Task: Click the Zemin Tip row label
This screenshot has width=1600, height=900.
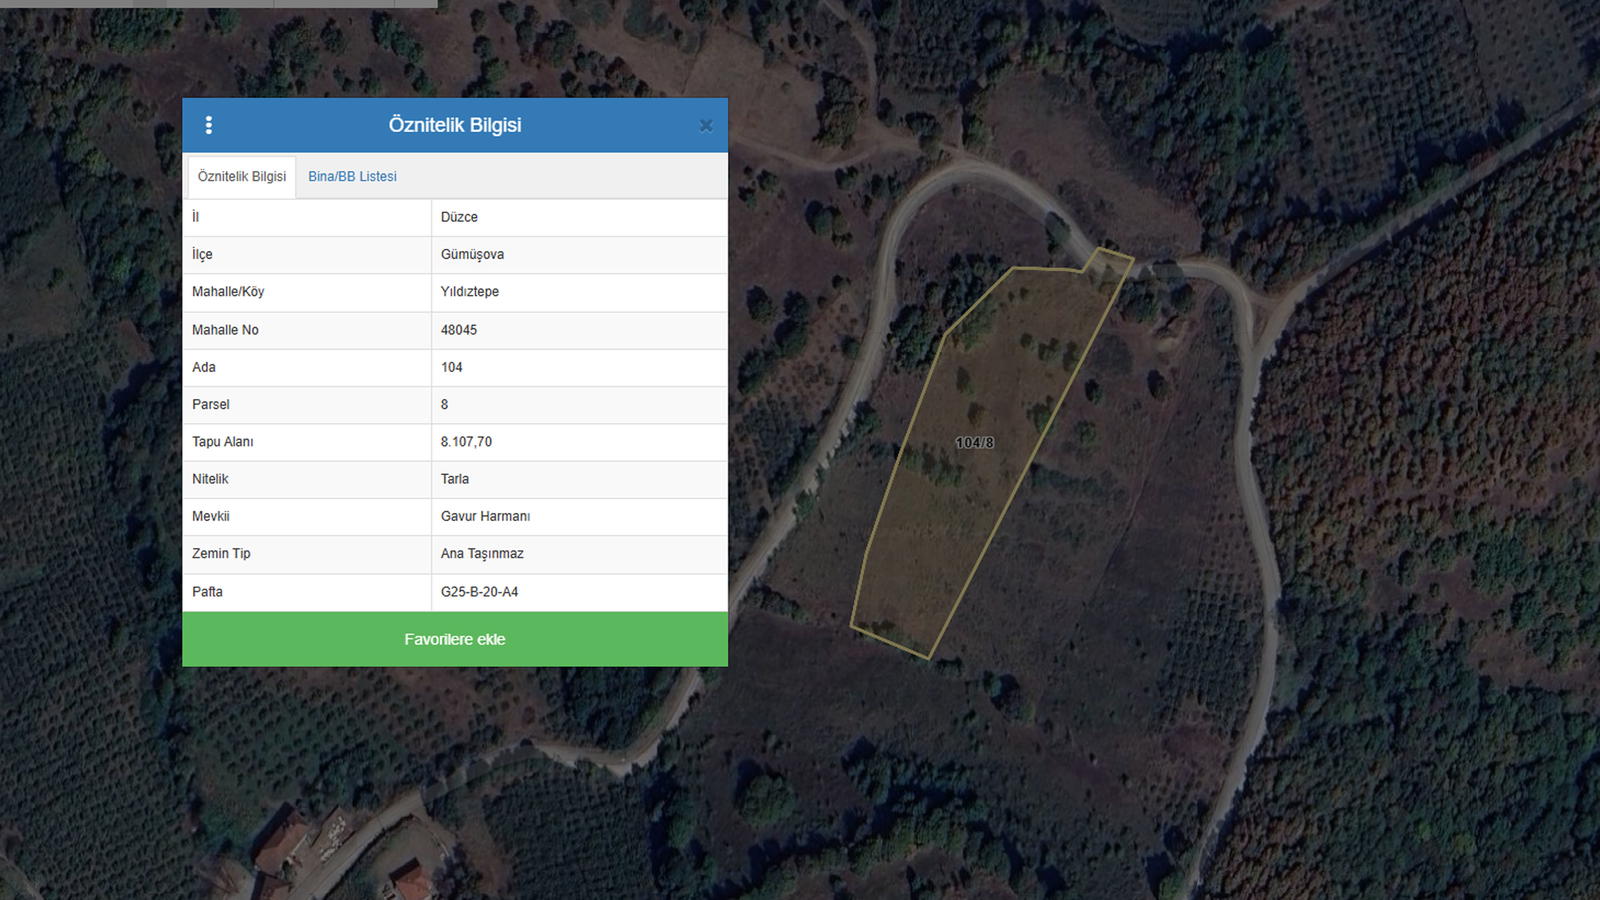Action: [221, 554]
